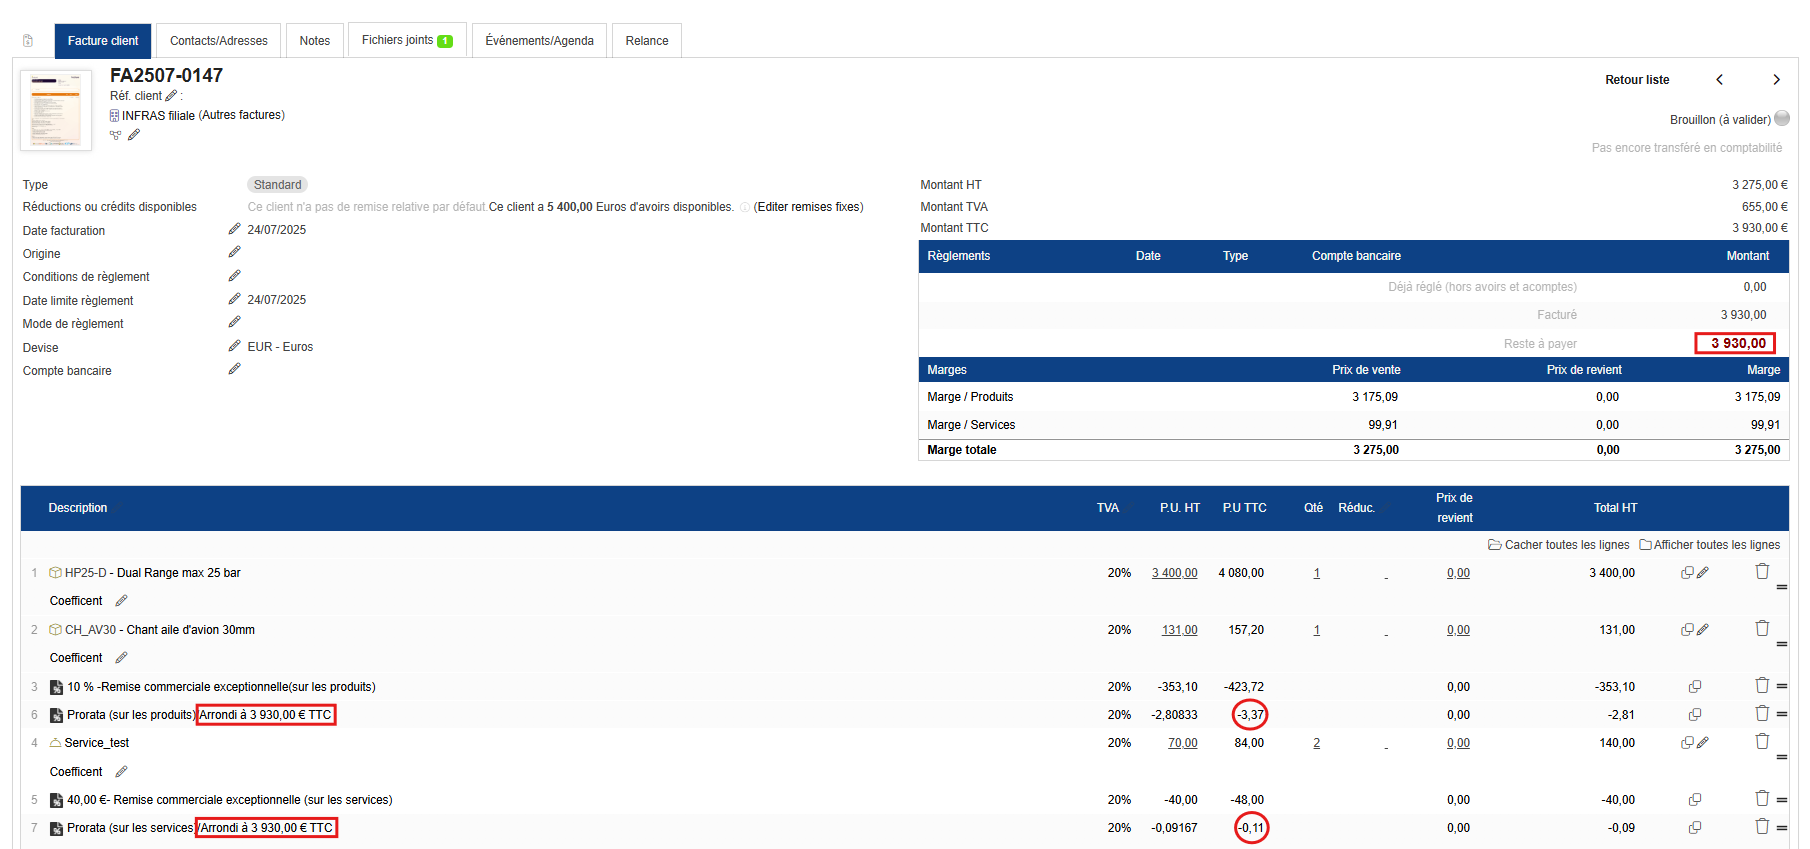This screenshot has width=1810, height=849.
Task: Collapse all lines with Cacher toutes les lignes
Action: pyautogui.click(x=1559, y=545)
